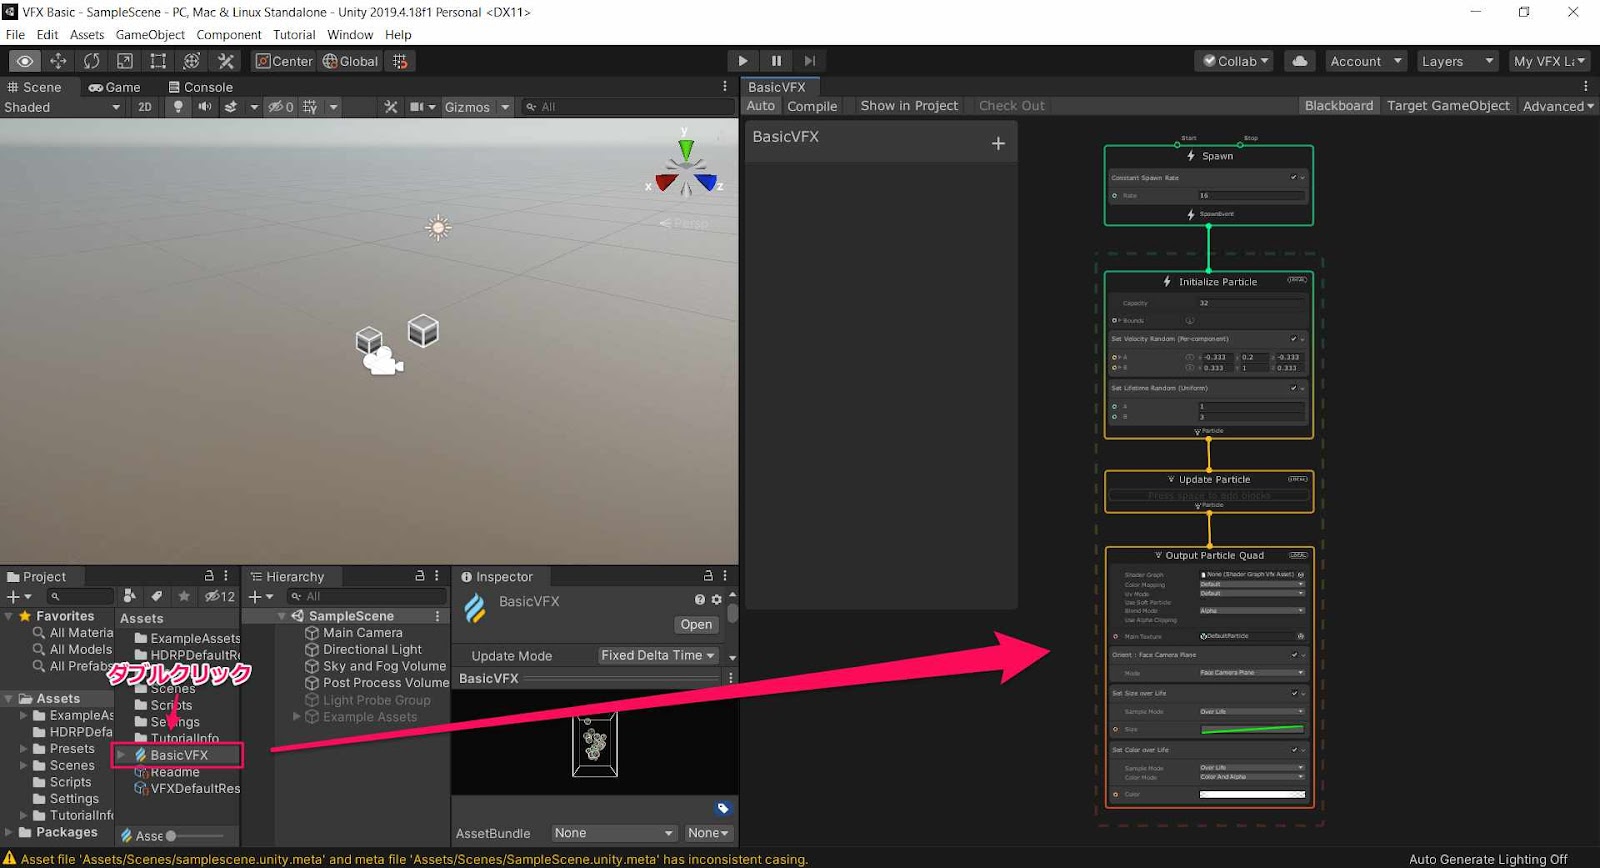Click the Size curve field in Set Size over Life
The width and height of the screenshot is (1600, 868).
click(1252, 729)
